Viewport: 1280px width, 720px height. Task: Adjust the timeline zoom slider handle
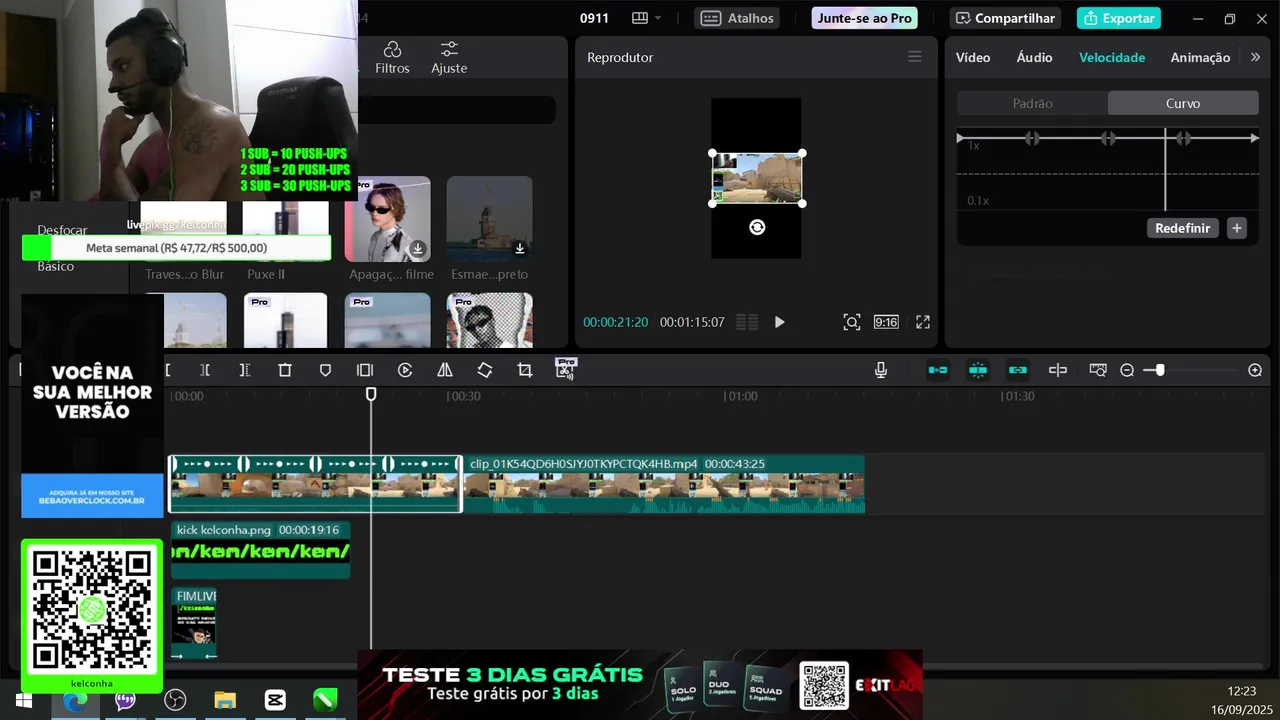[x=1160, y=370]
